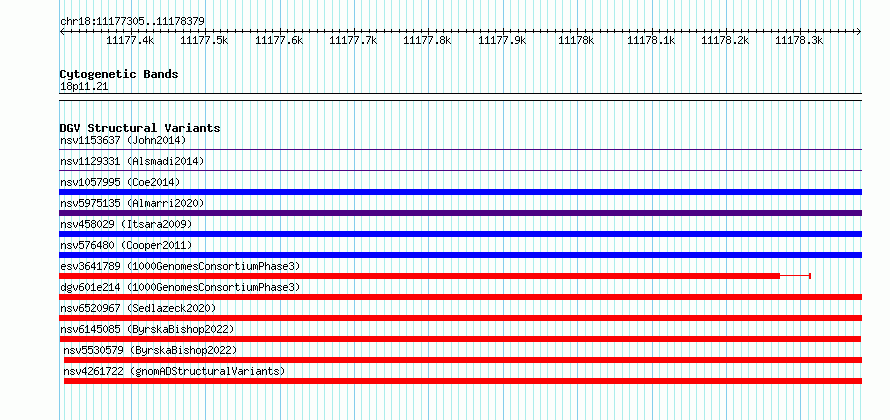Image resolution: width=890 pixels, height=420 pixels.
Task: Click the chr18:11177305..11178379 region label
Action: pos(132,21)
